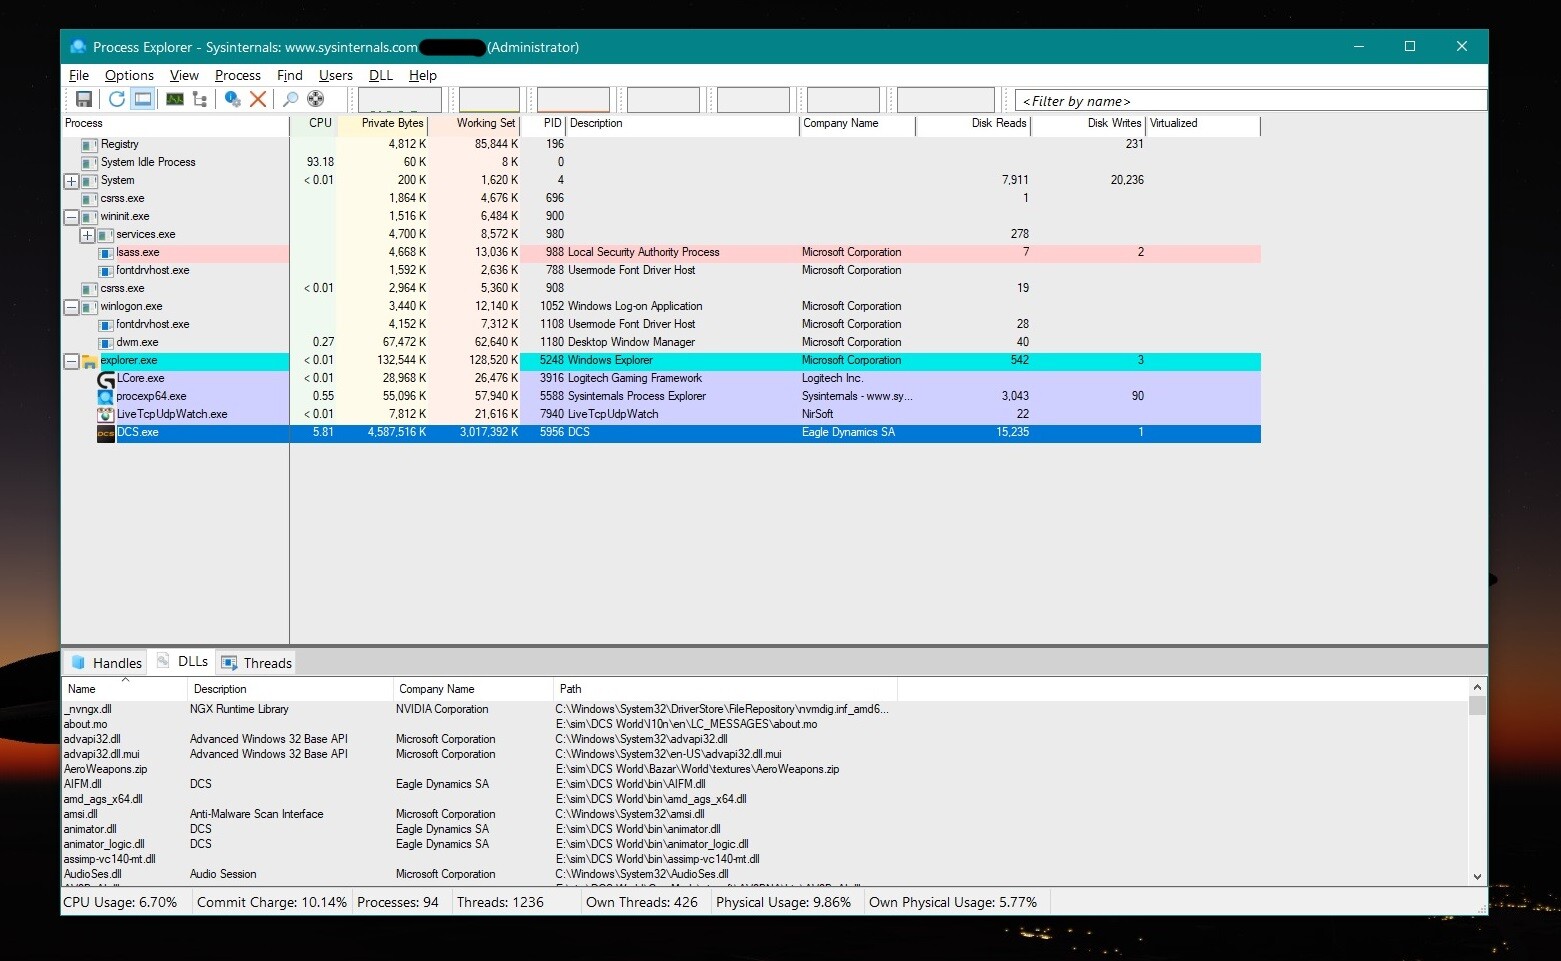The width and height of the screenshot is (1561, 961).
Task: Click the Physical Usage status bar entry
Action: pyautogui.click(x=784, y=902)
